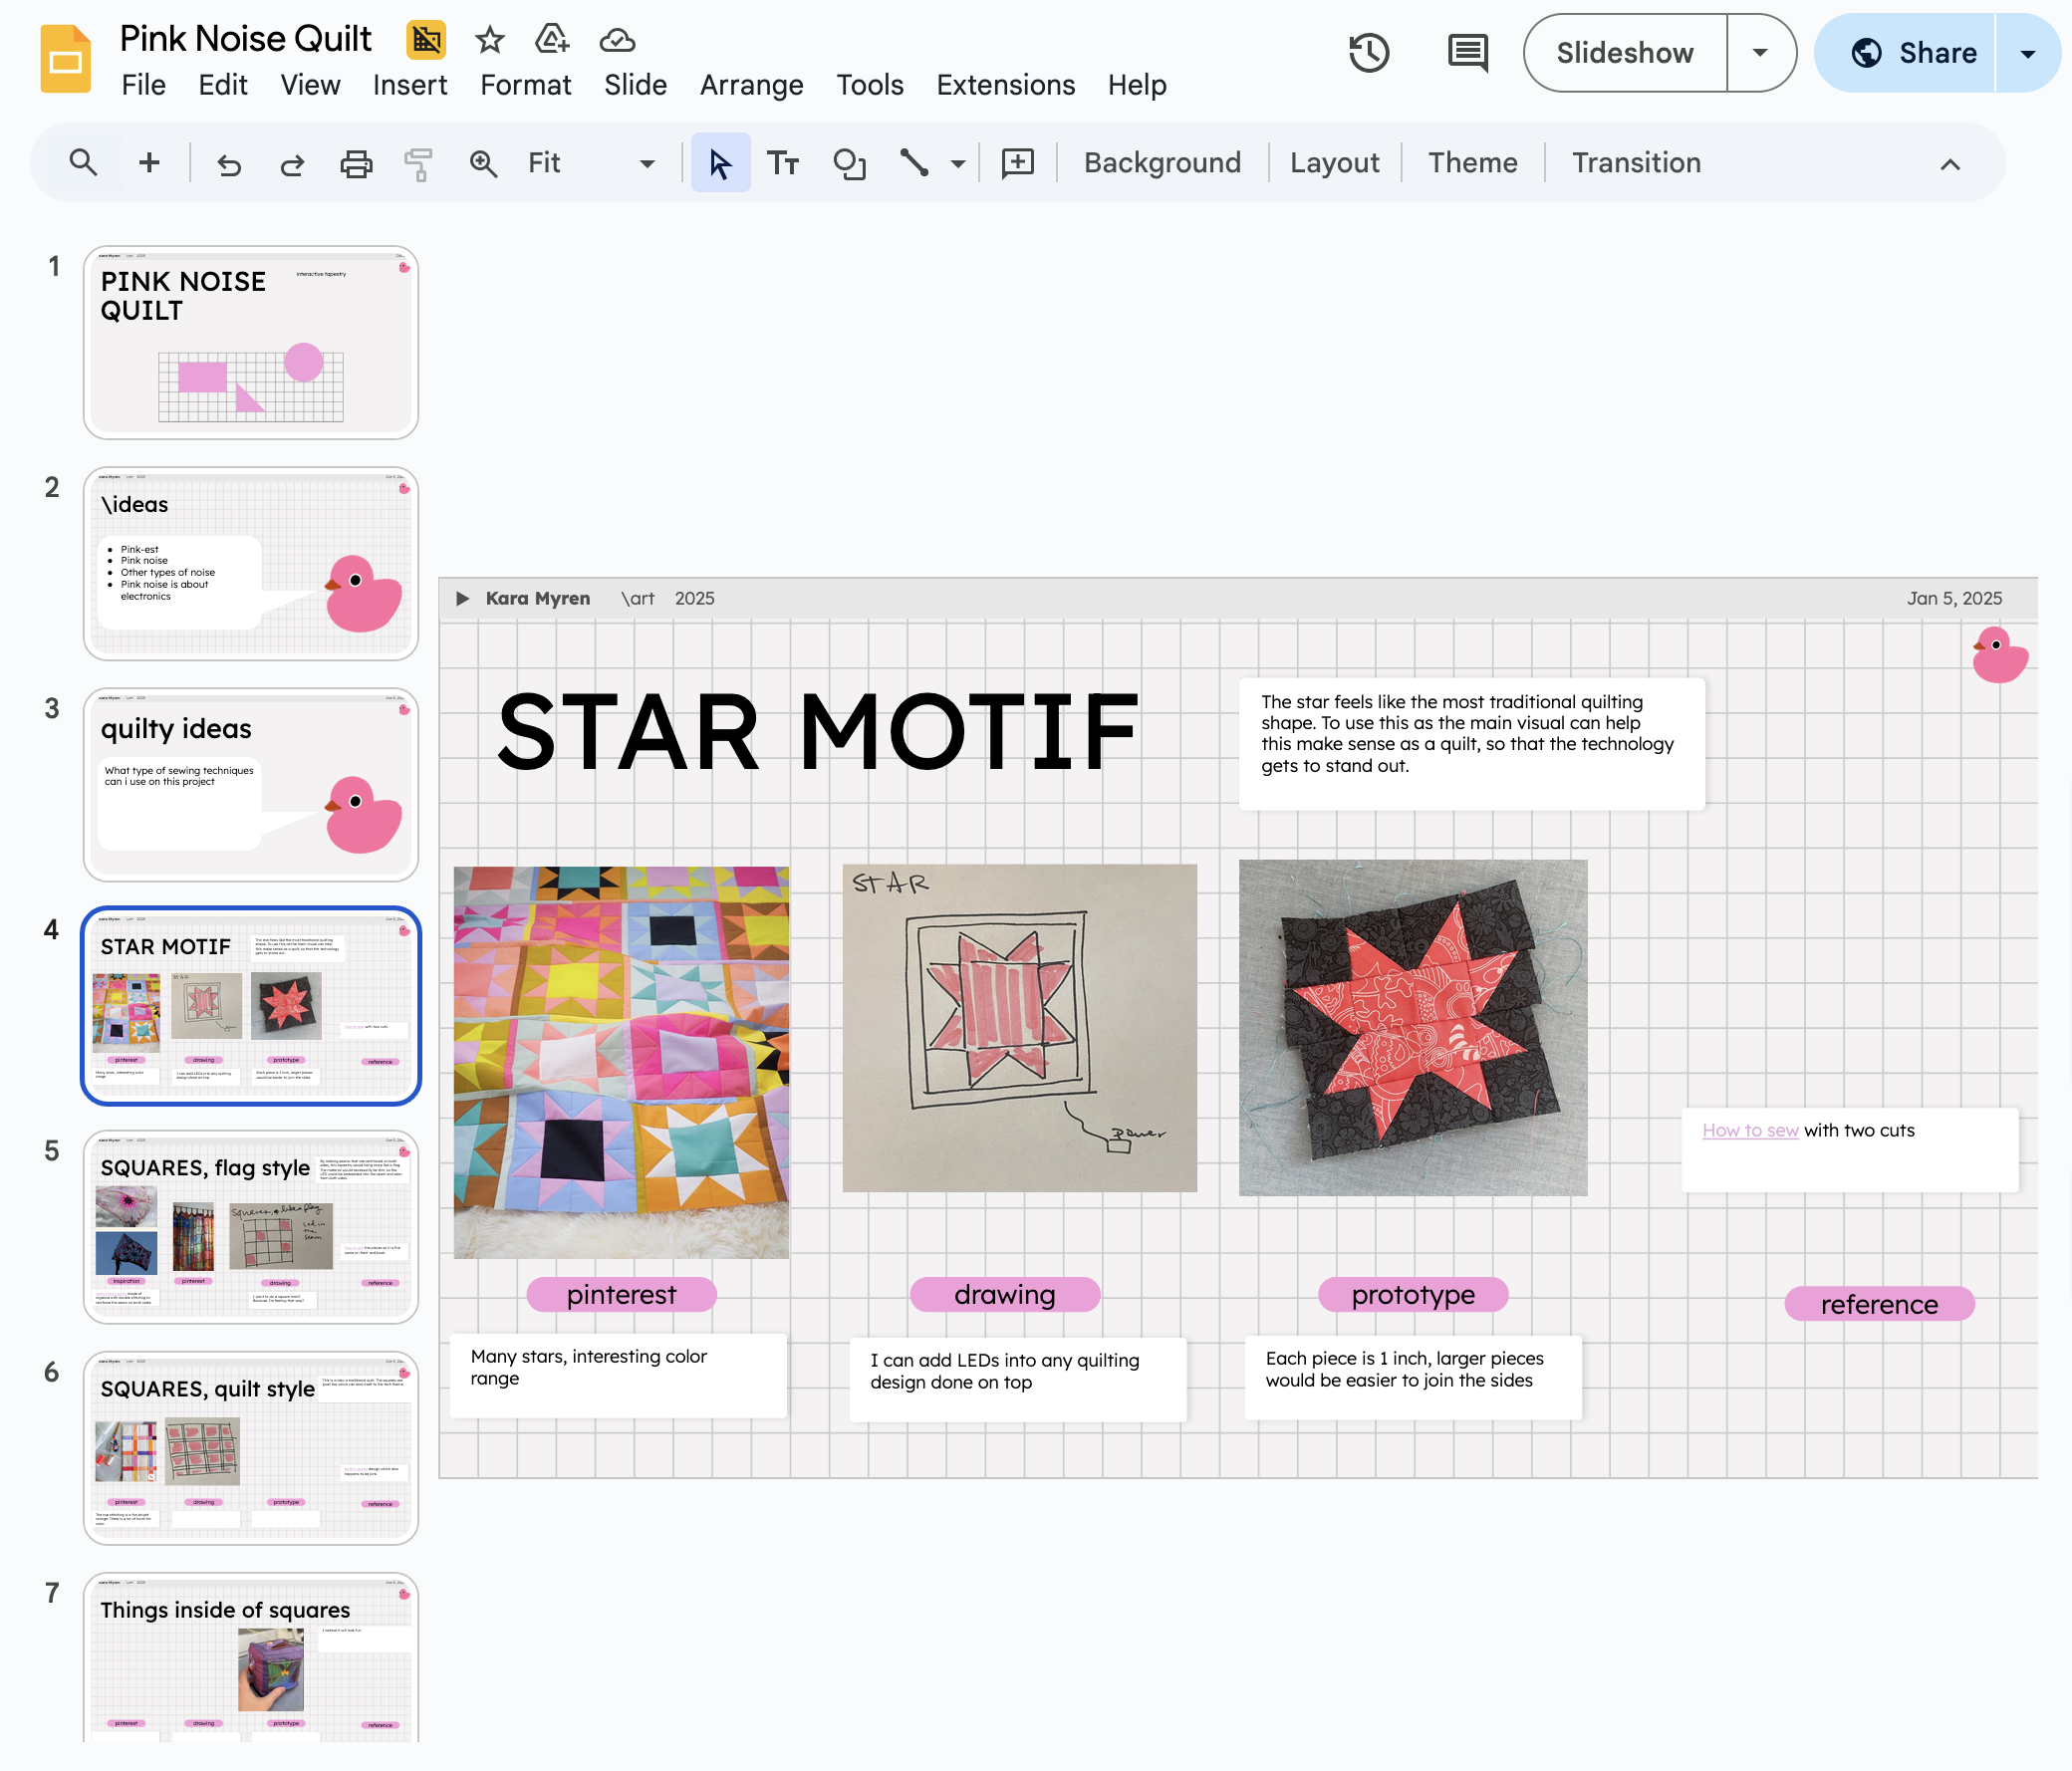Open the line type dropdown arrow
Screen dimensions: 2072x1771
click(x=958, y=163)
